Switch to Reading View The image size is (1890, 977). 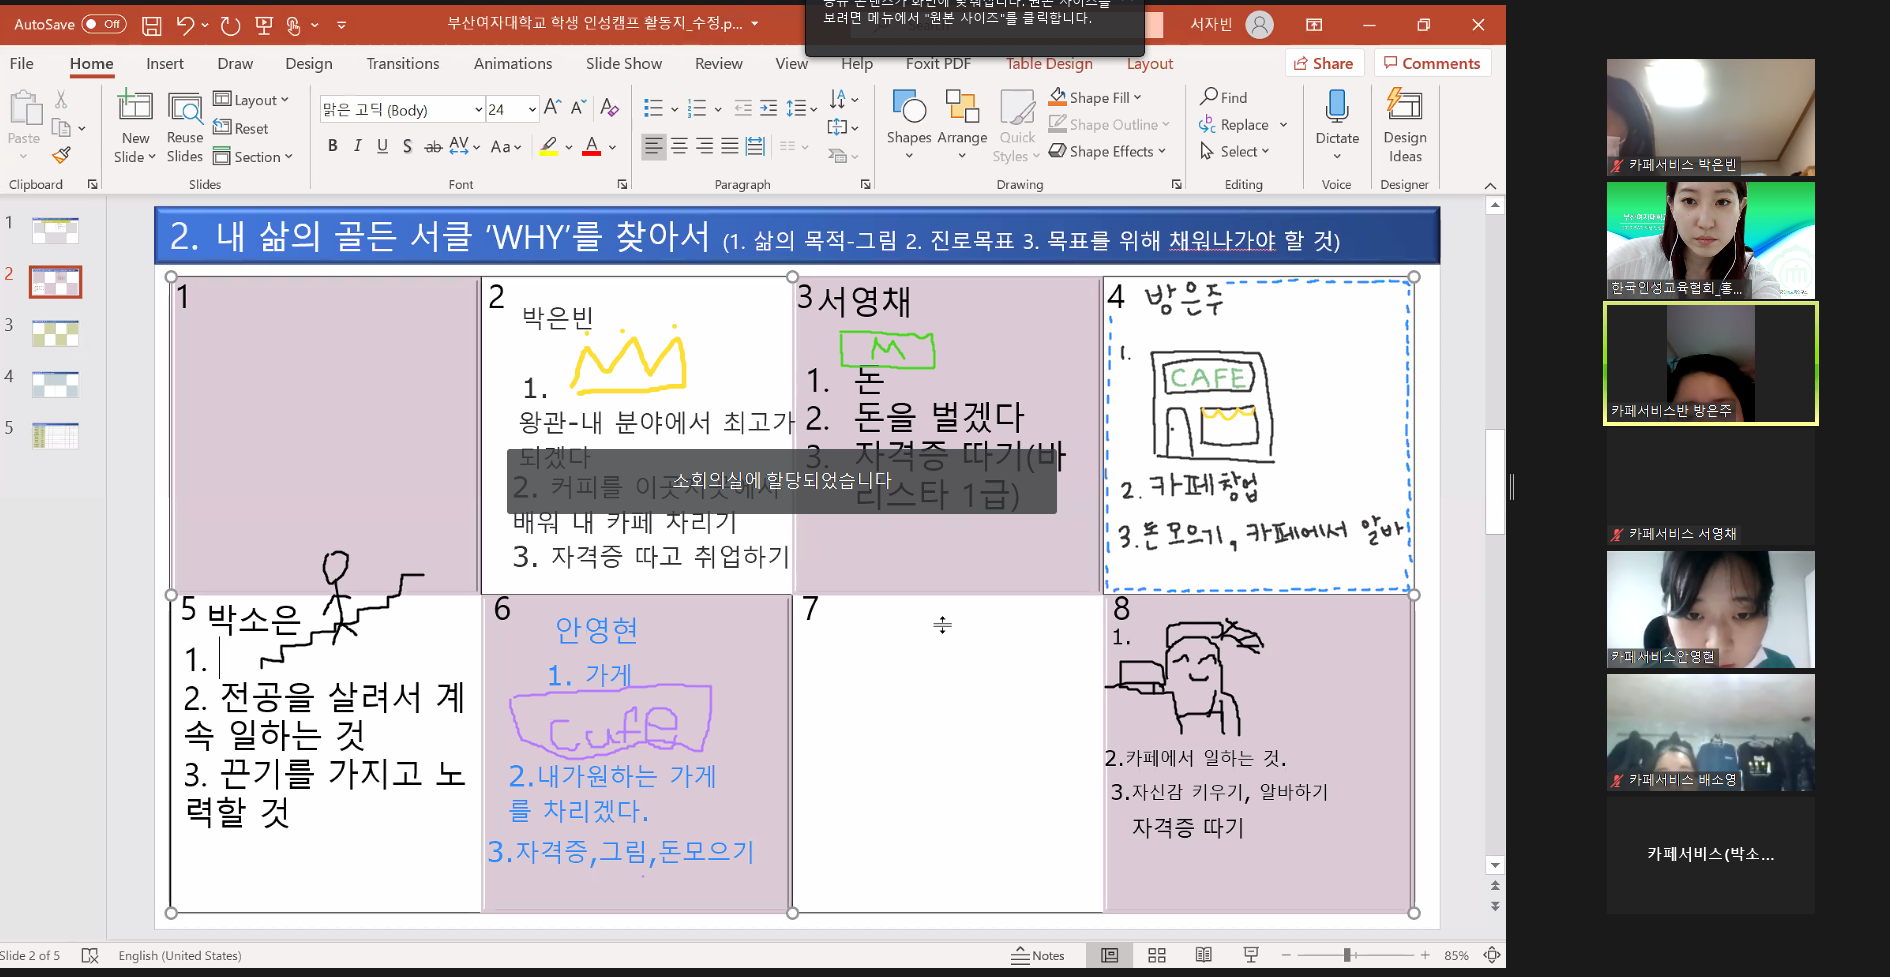[x=1204, y=955]
